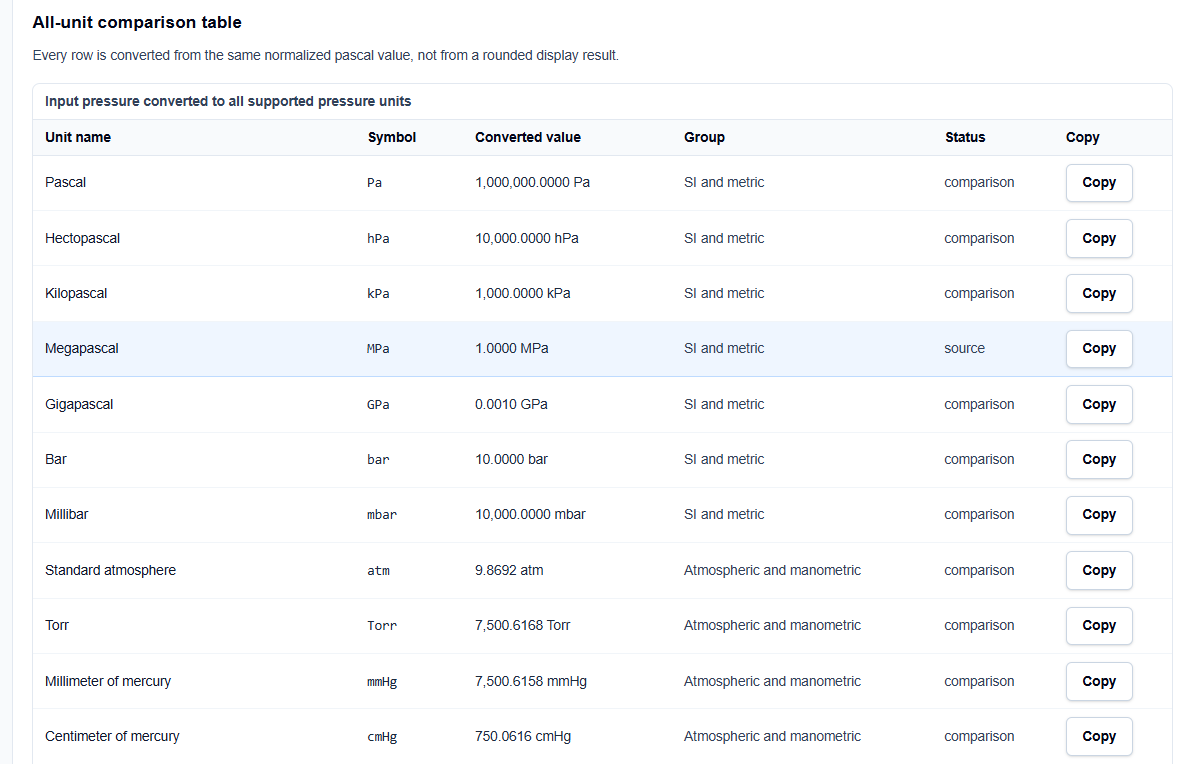The width and height of the screenshot is (1186, 764).
Task: Select the Converted value column header
Action: 528,138
